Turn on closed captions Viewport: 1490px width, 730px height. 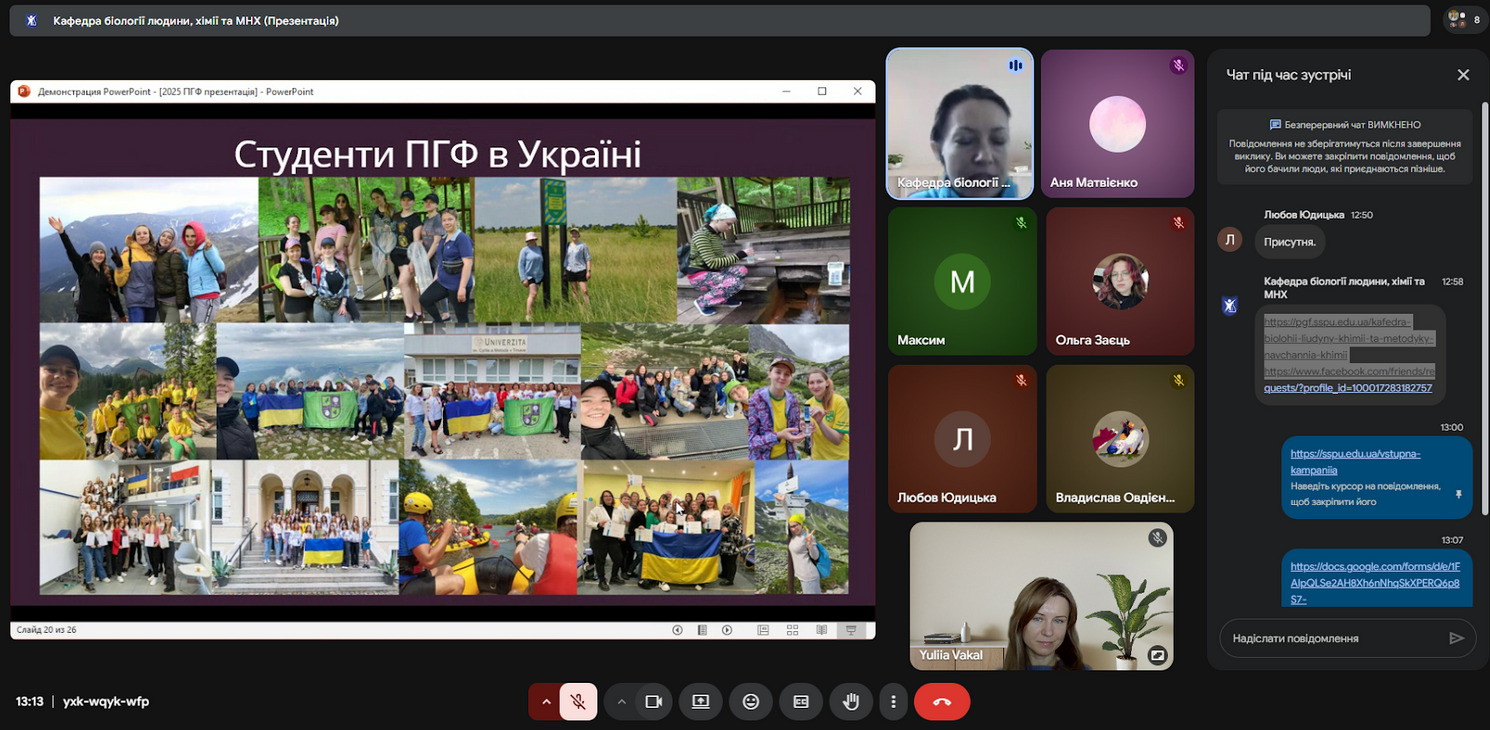(801, 702)
